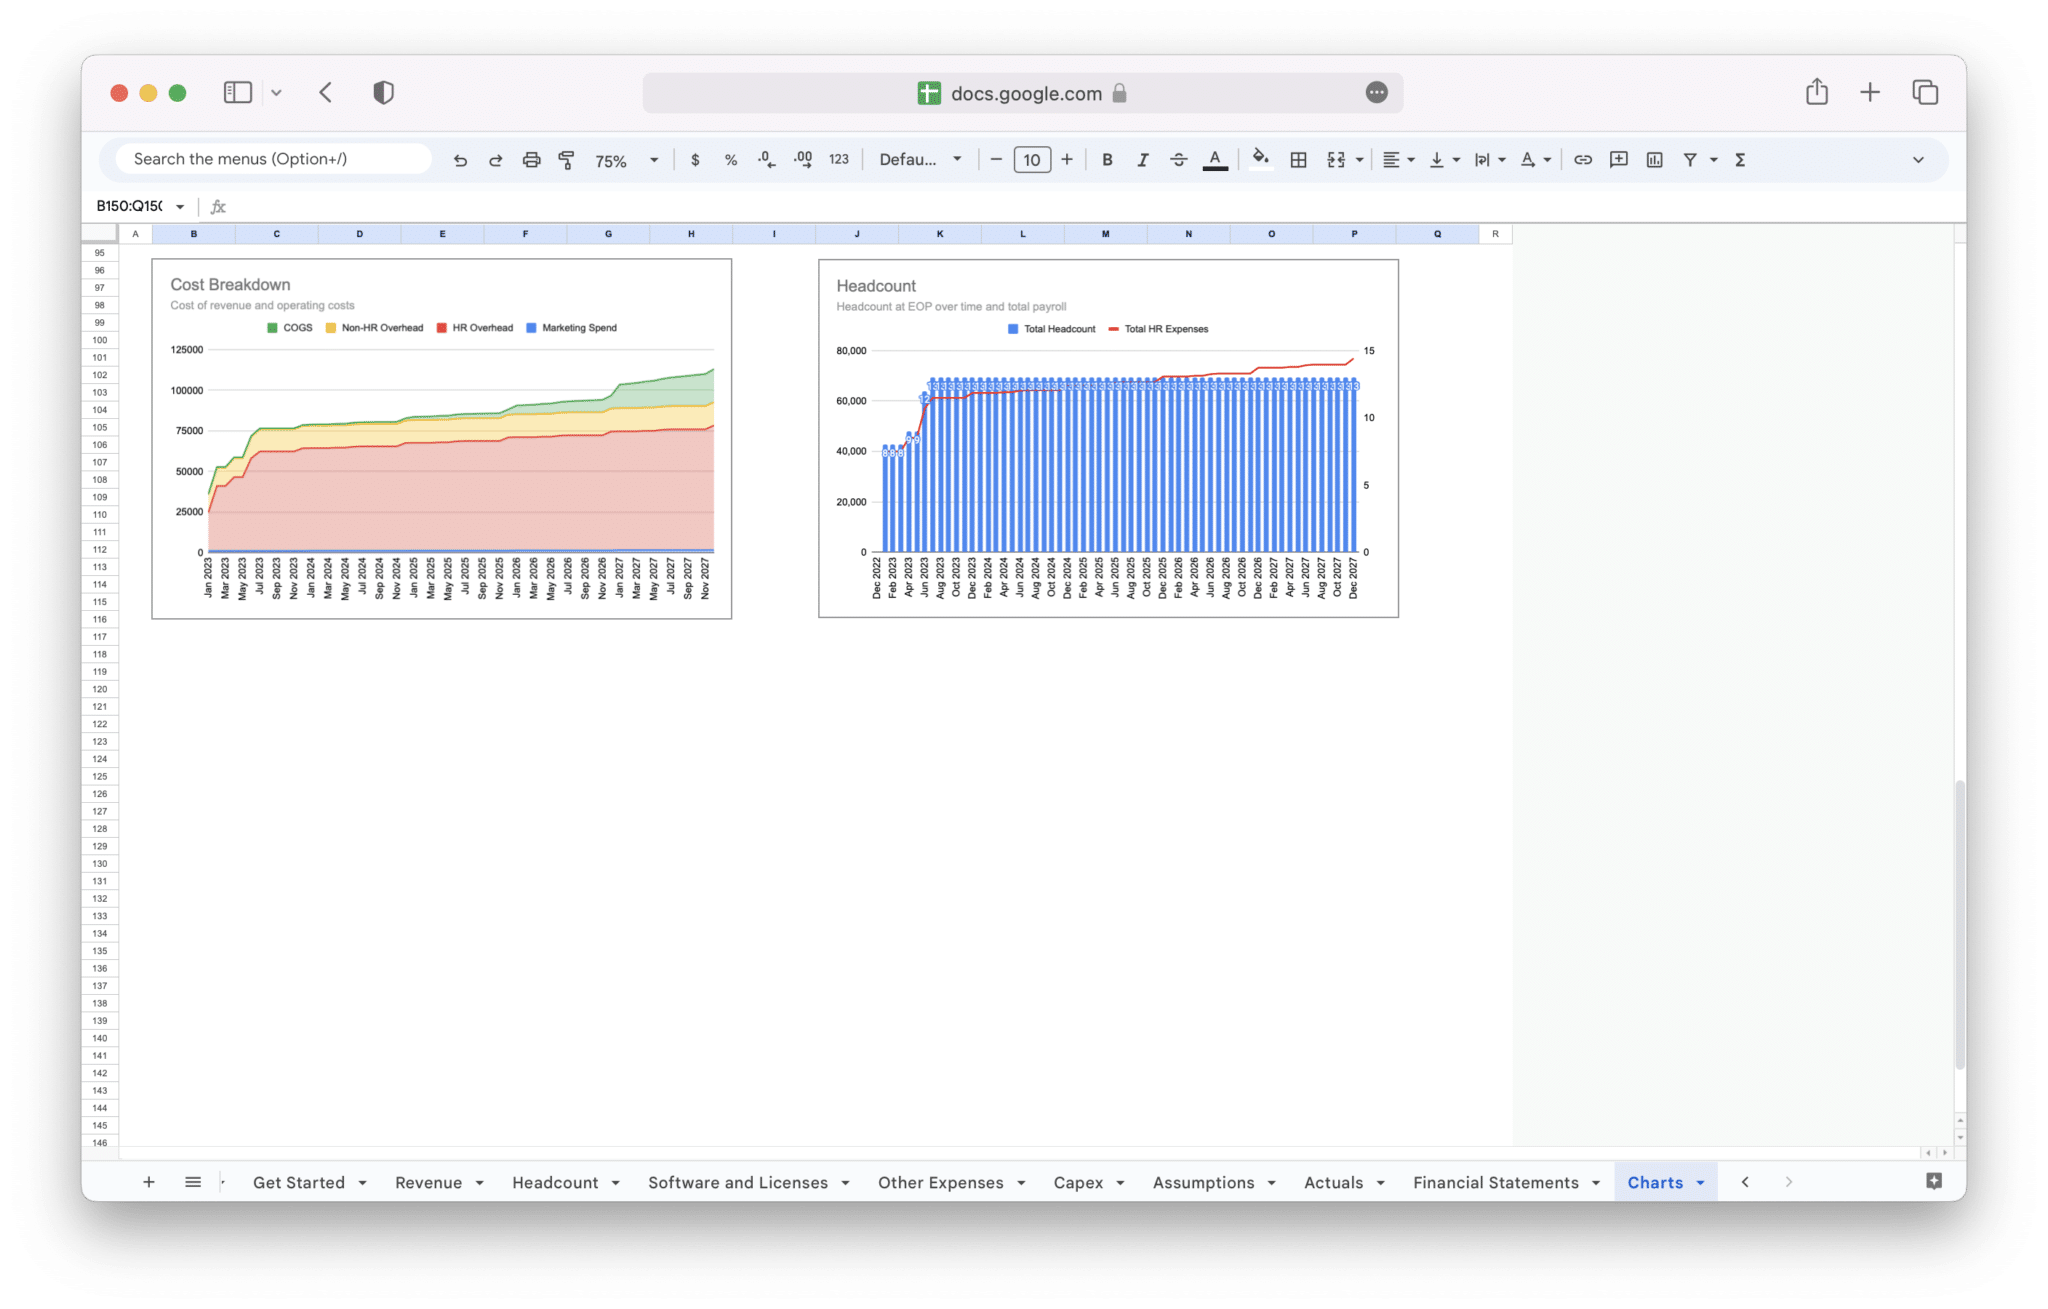Open a new Safari tab
Image resolution: width=2048 pixels, height=1309 pixels.
pyautogui.click(x=1870, y=93)
